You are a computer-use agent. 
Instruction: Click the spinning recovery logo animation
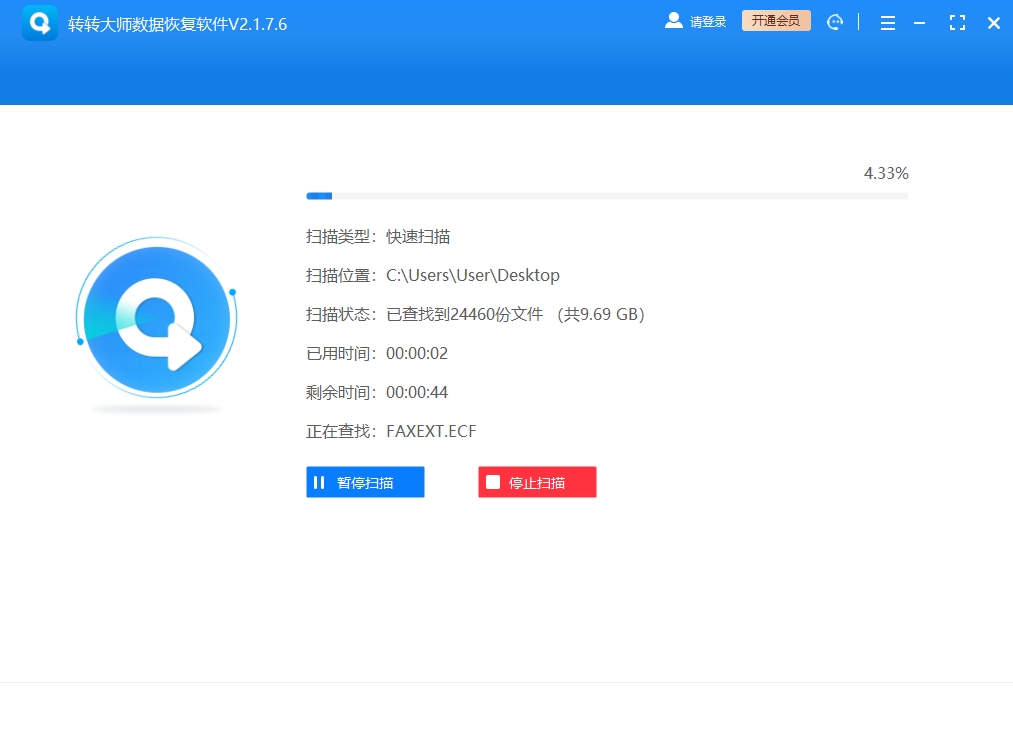point(156,320)
